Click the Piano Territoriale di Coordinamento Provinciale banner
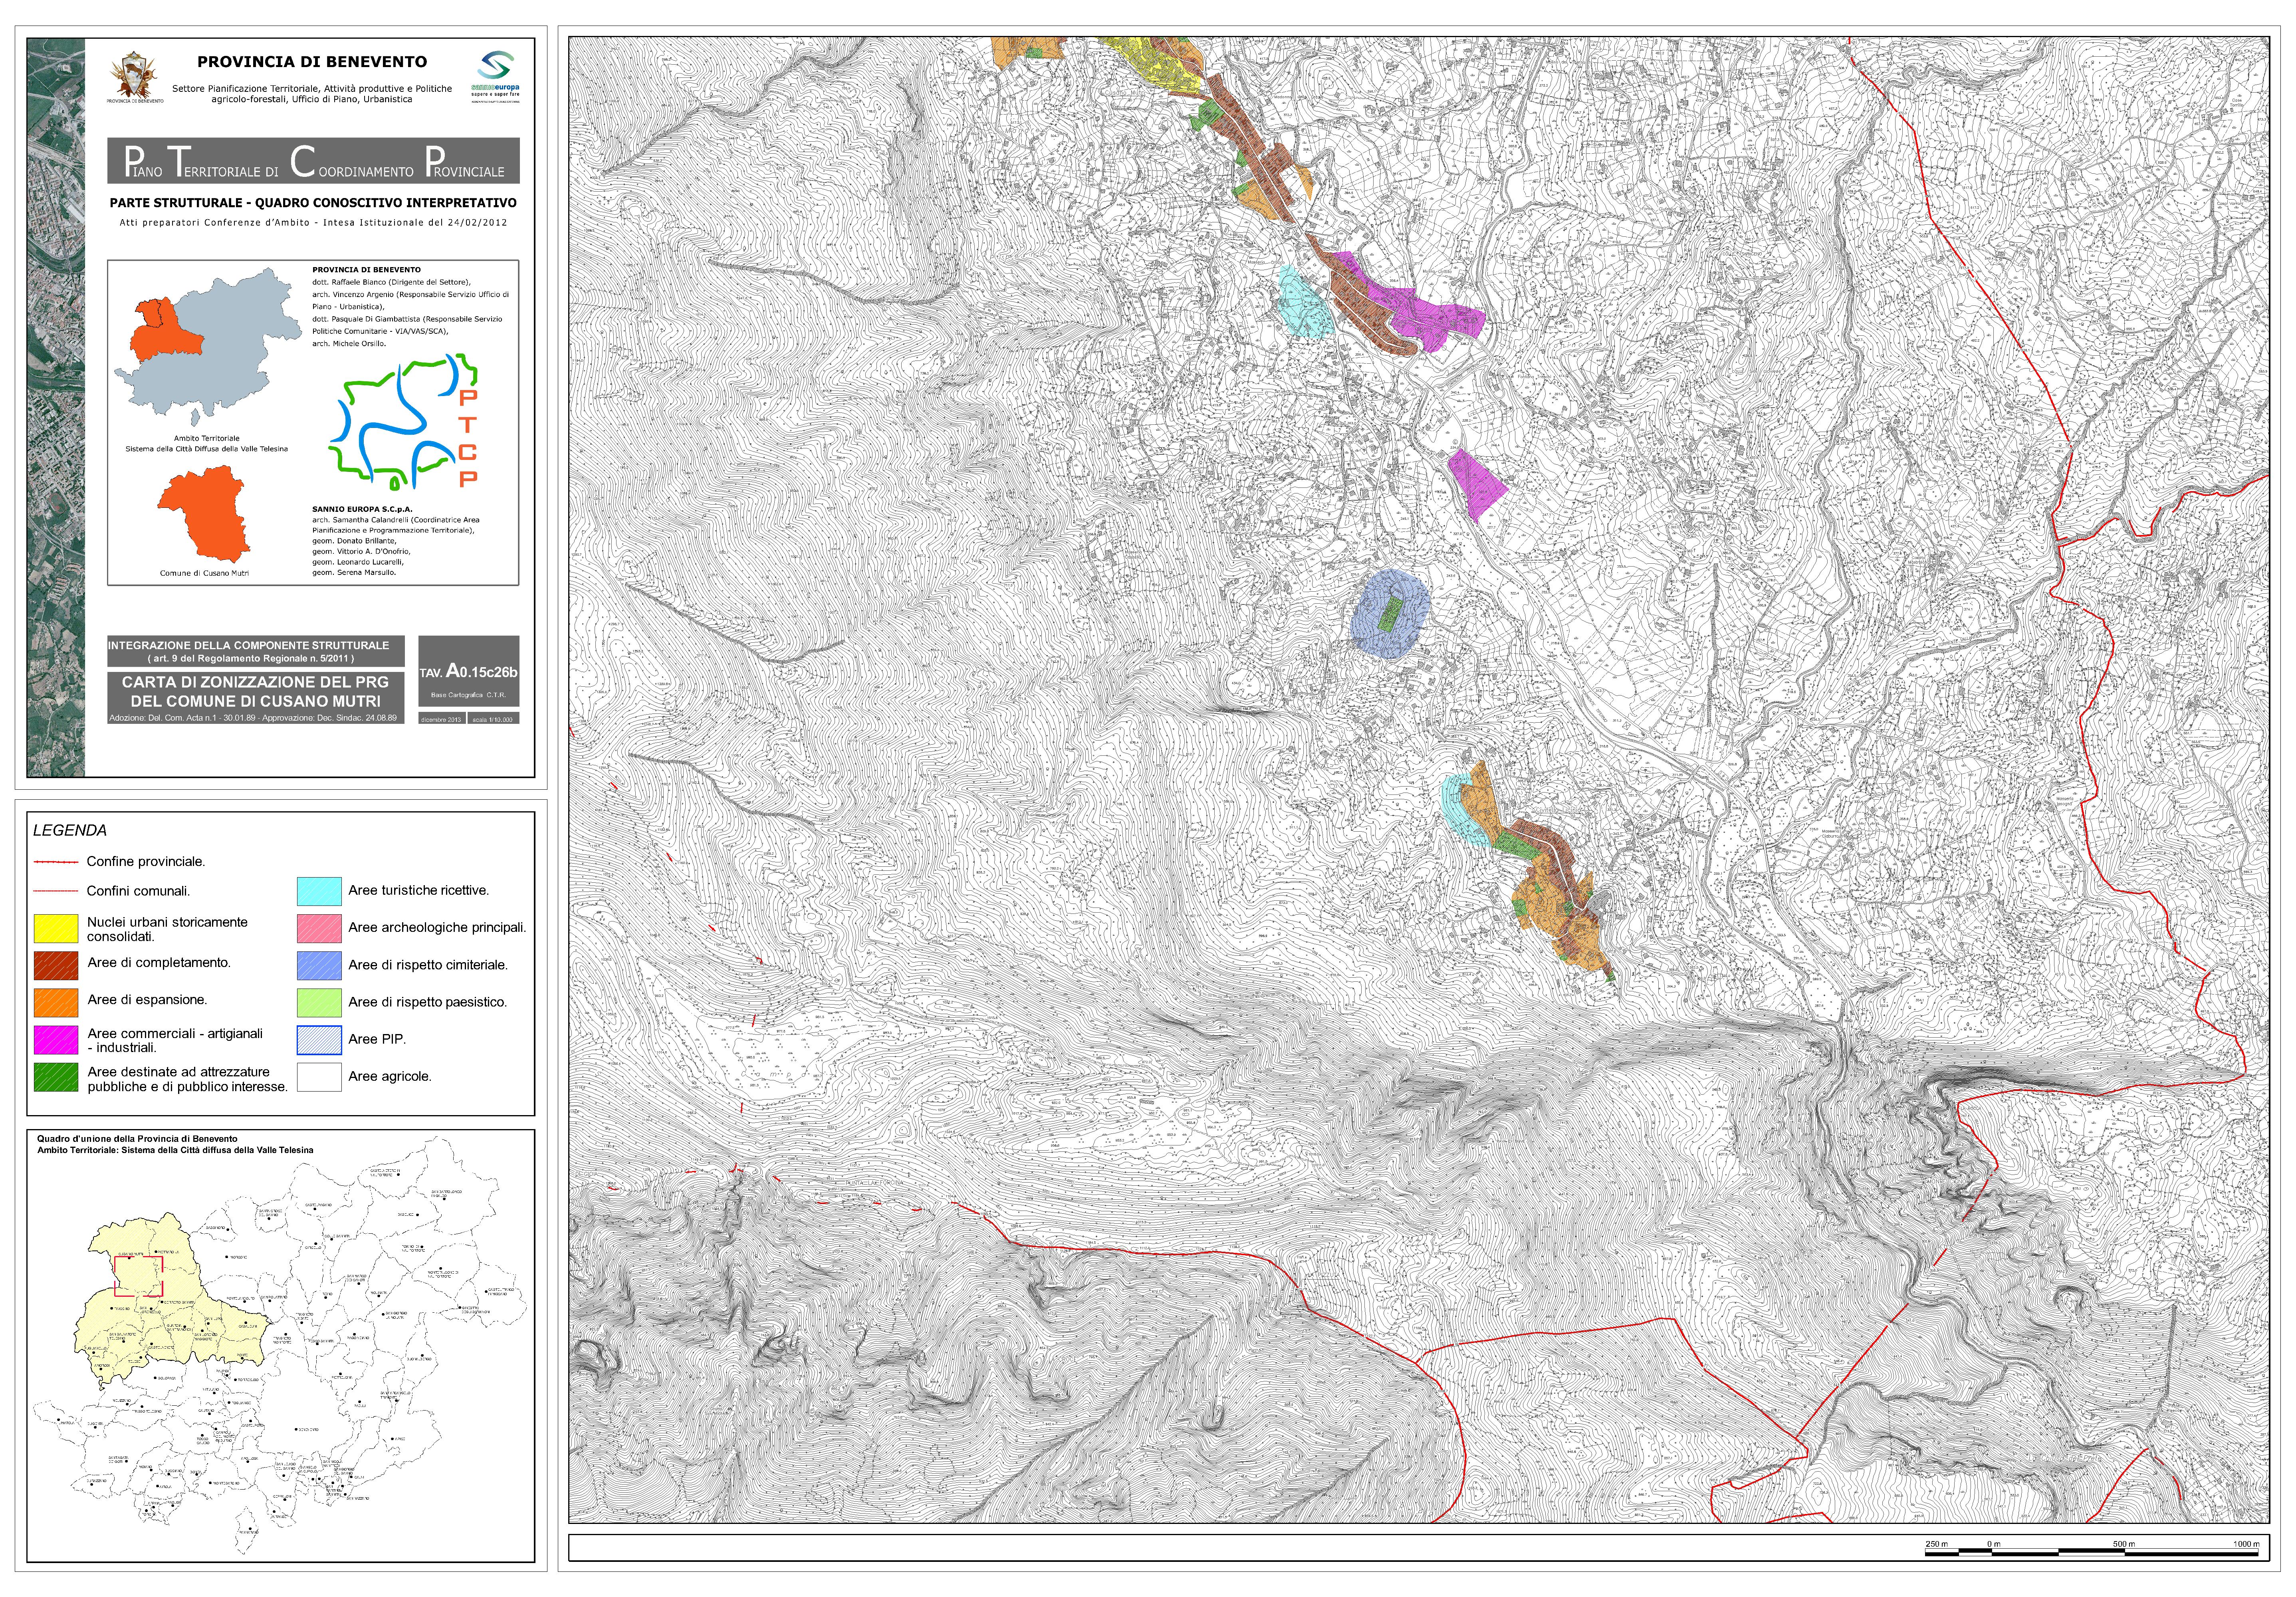Image resolution: width=2296 pixels, height=1597 pixels. [314, 160]
